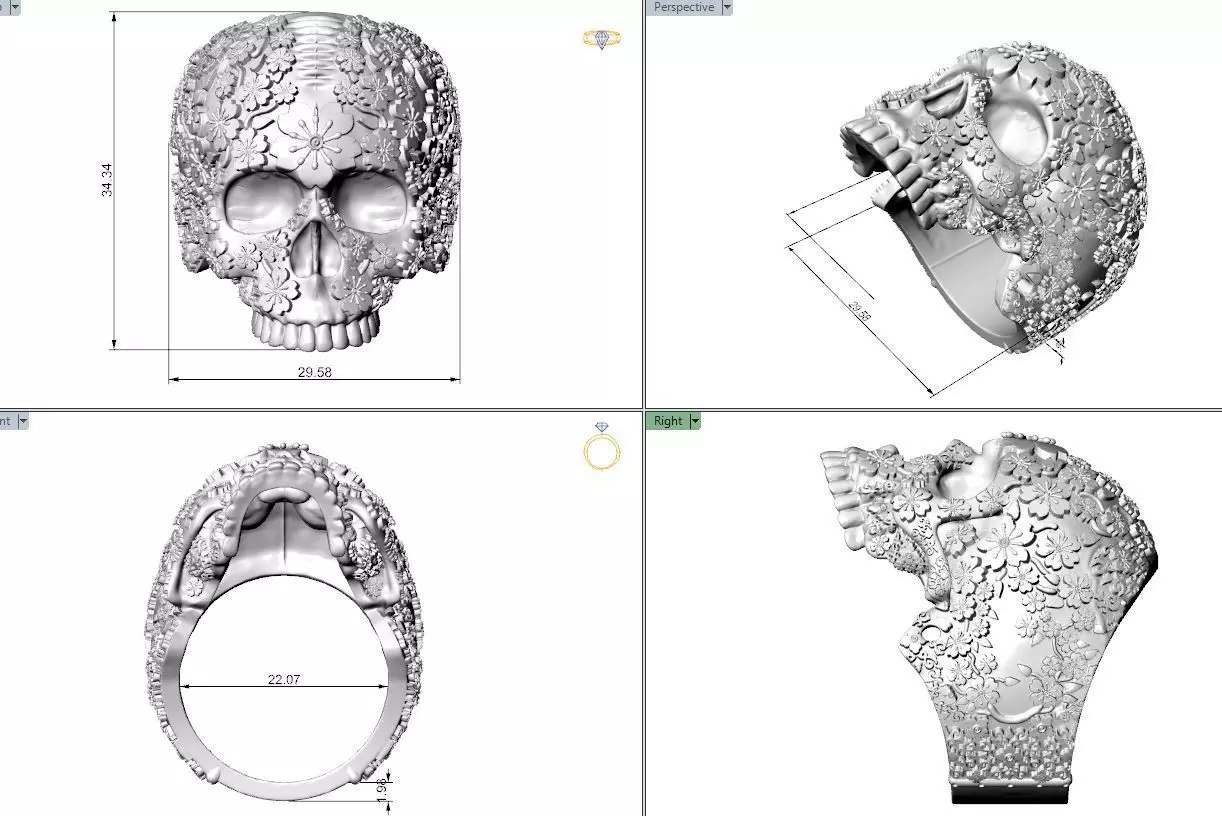Click the side-view diamond ring icon
Viewport: 1222px width, 816px height.
(601, 40)
